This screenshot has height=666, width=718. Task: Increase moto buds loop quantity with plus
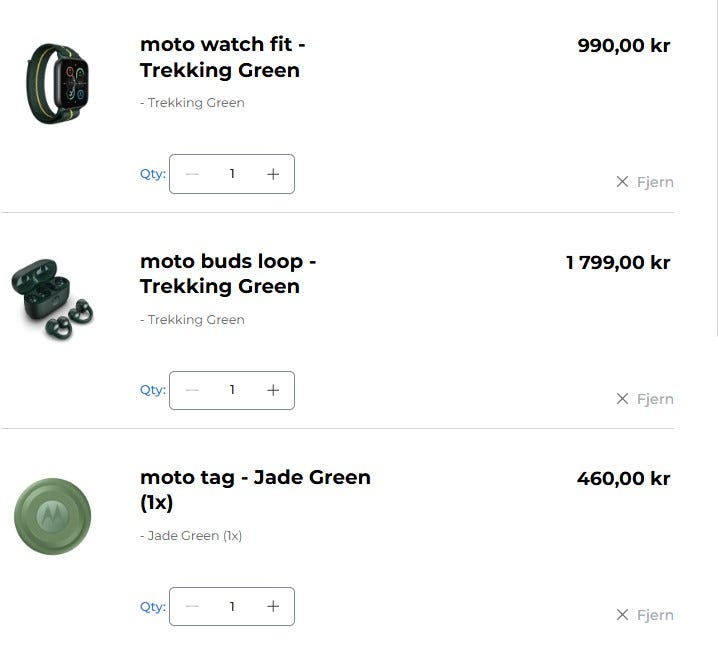(x=273, y=390)
